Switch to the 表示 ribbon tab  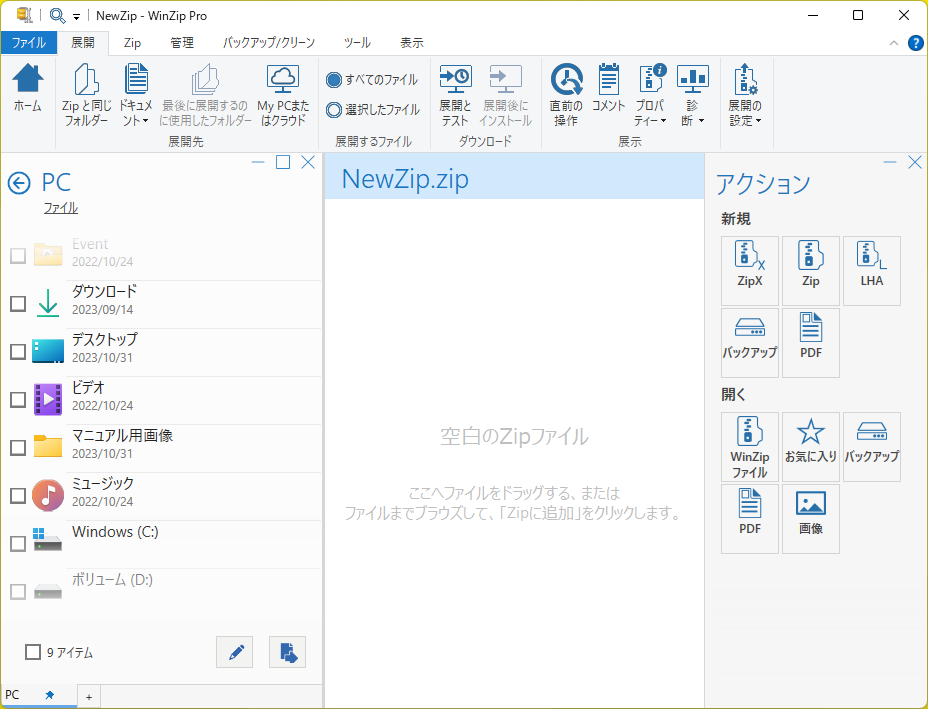(413, 43)
